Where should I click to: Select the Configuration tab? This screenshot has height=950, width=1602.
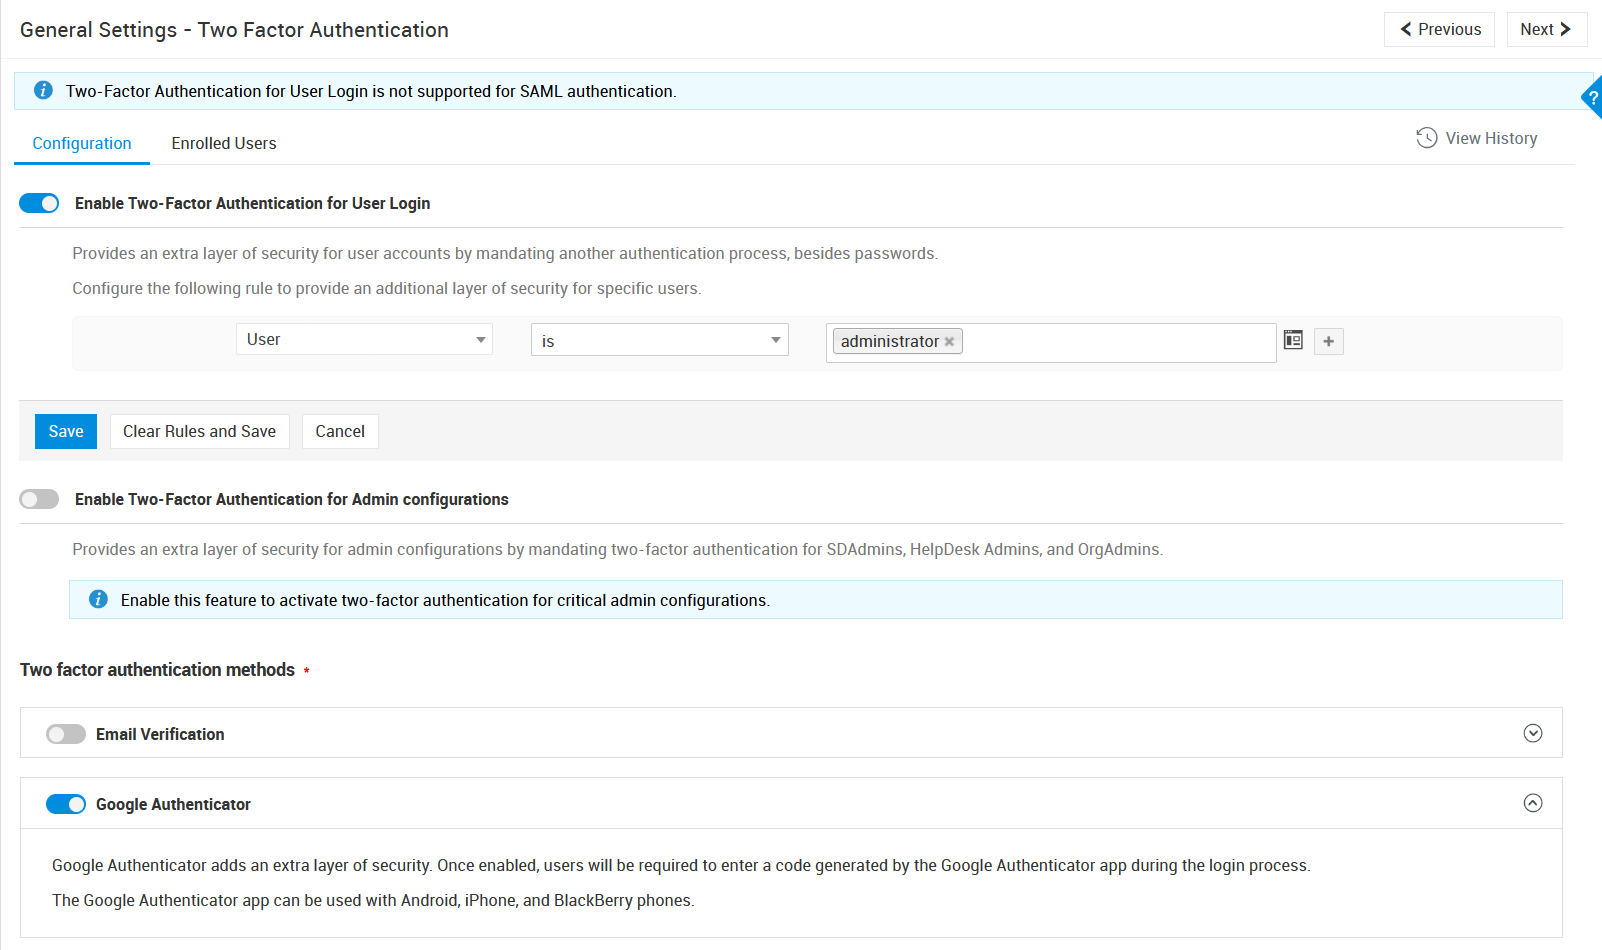(82, 143)
